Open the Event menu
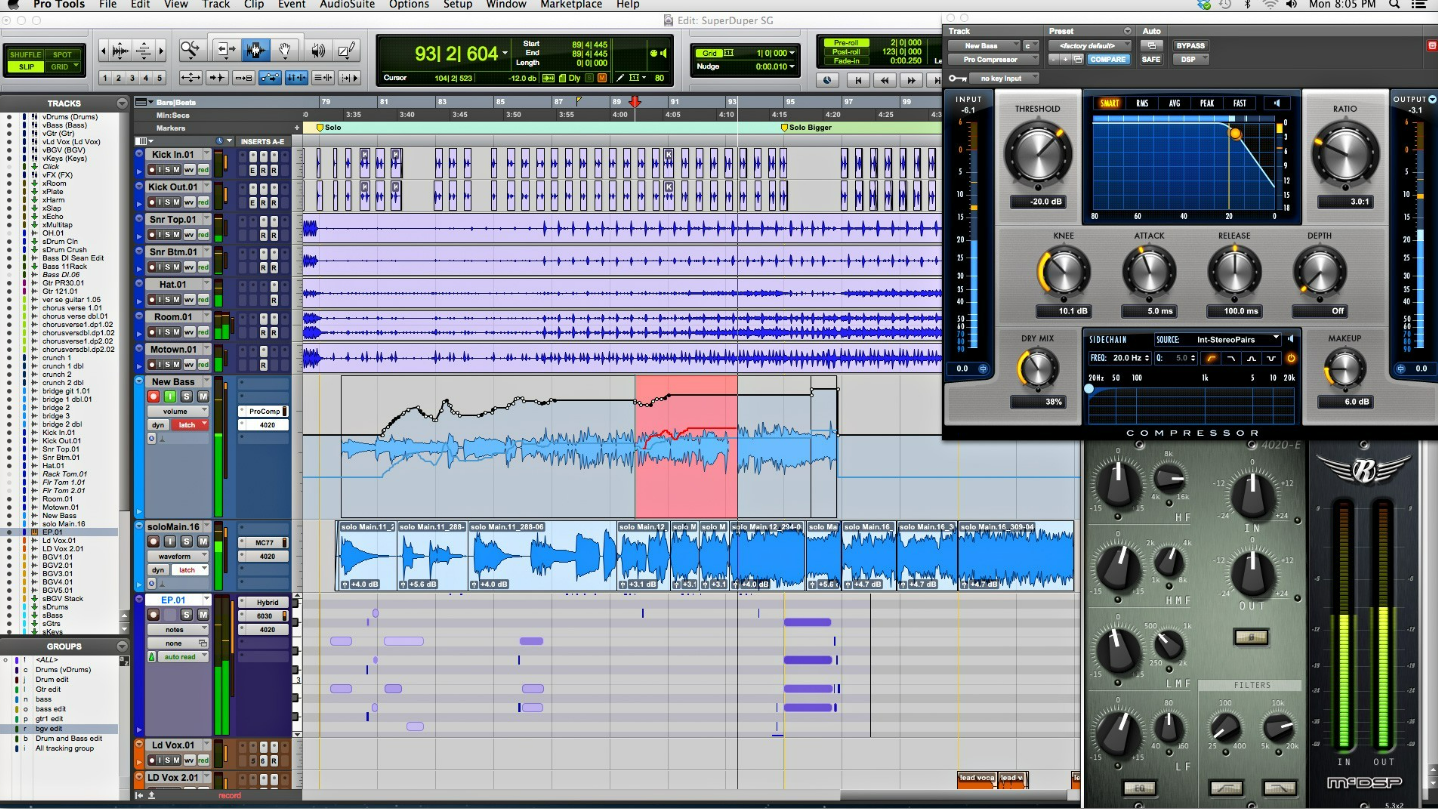 click(291, 5)
